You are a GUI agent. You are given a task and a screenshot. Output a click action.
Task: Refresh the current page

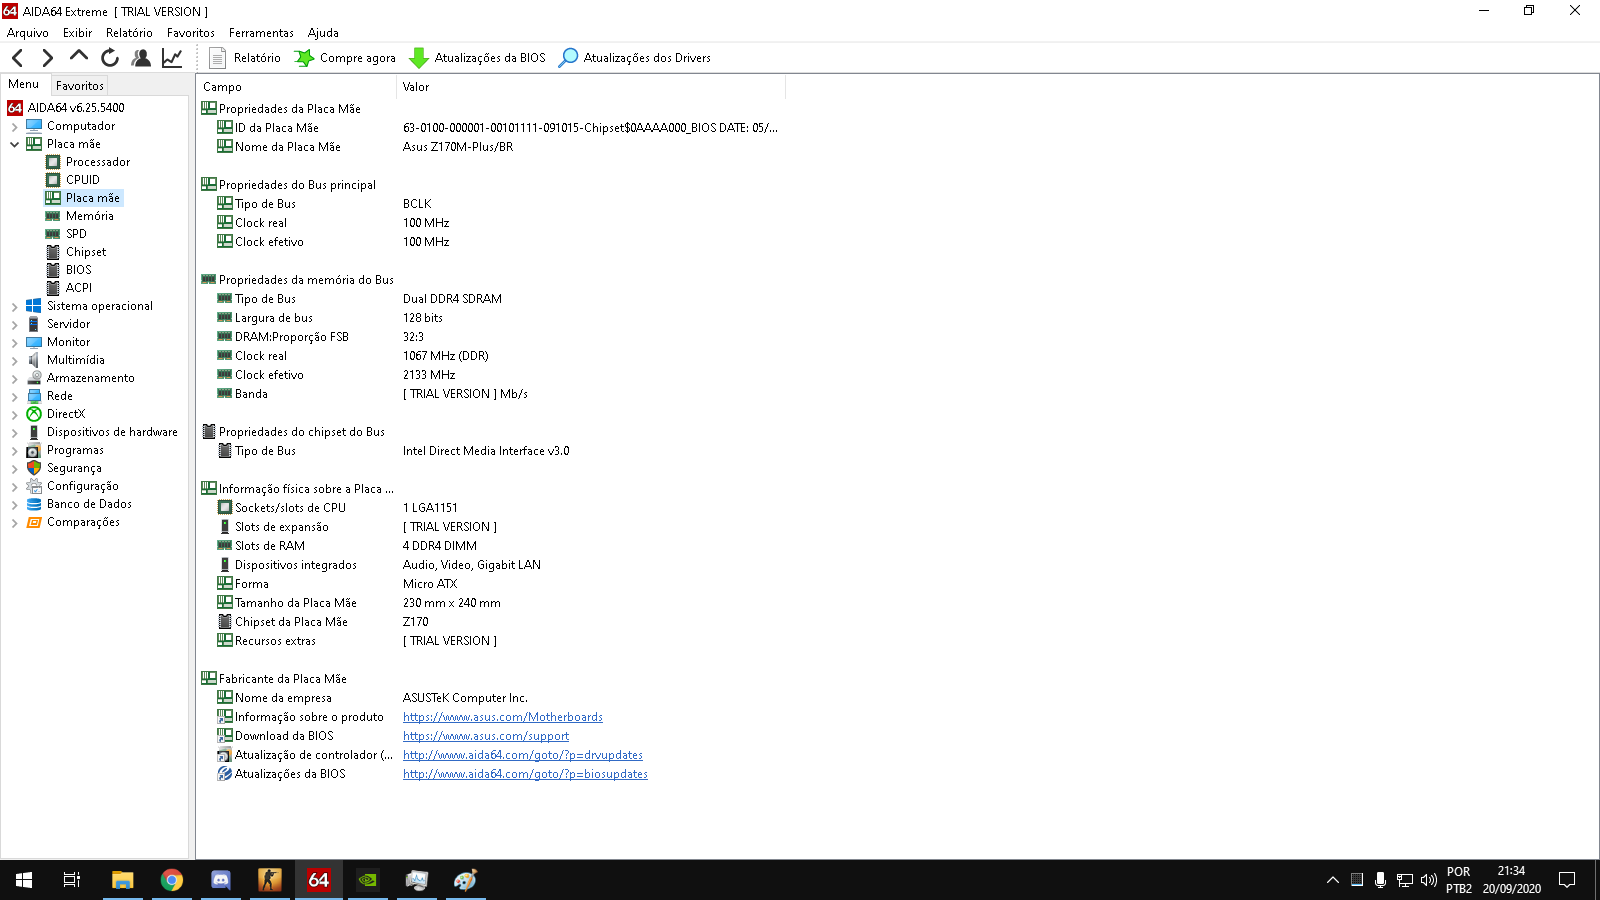pos(110,58)
